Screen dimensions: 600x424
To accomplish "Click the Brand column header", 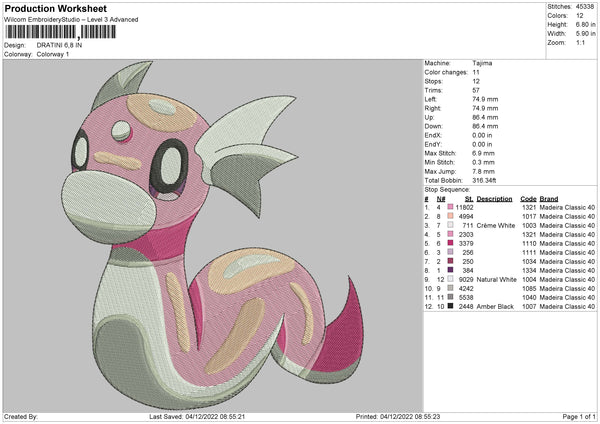I will (x=549, y=199).
